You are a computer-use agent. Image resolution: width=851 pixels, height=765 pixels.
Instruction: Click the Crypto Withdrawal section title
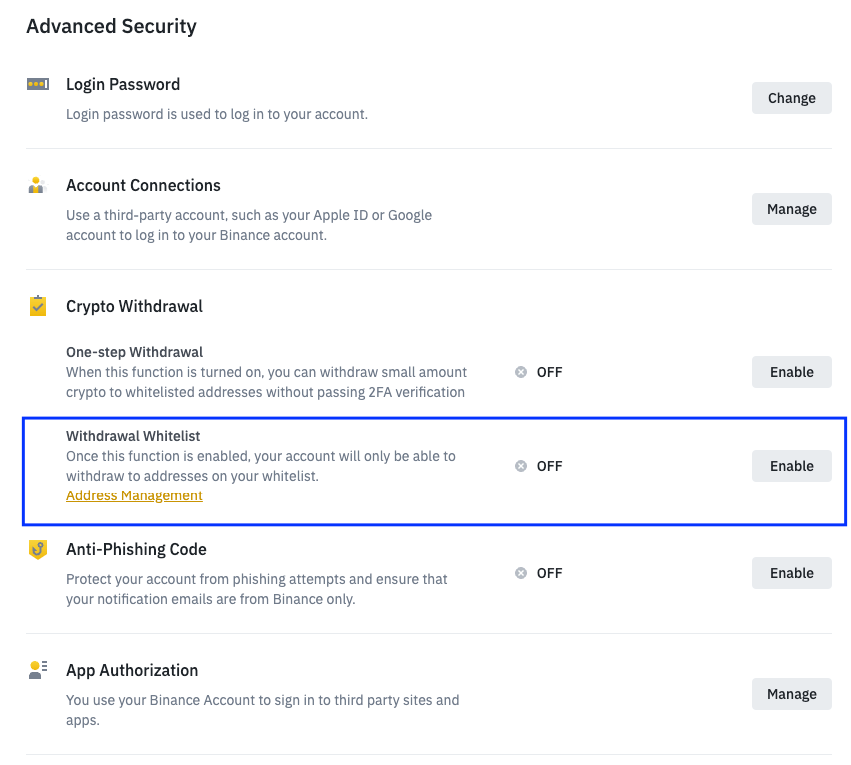point(134,306)
